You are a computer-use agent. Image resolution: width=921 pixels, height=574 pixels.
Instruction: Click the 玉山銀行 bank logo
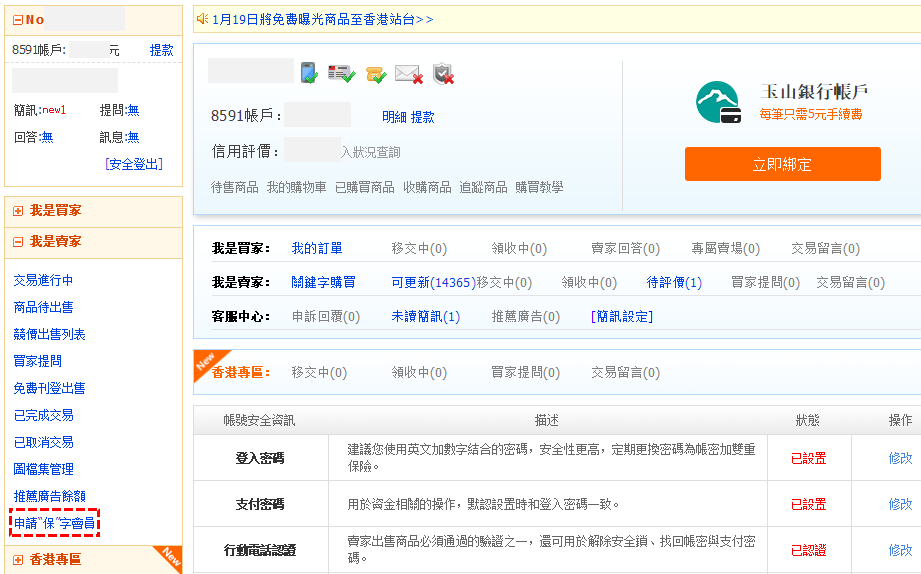pyautogui.click(x=720, y=102)
